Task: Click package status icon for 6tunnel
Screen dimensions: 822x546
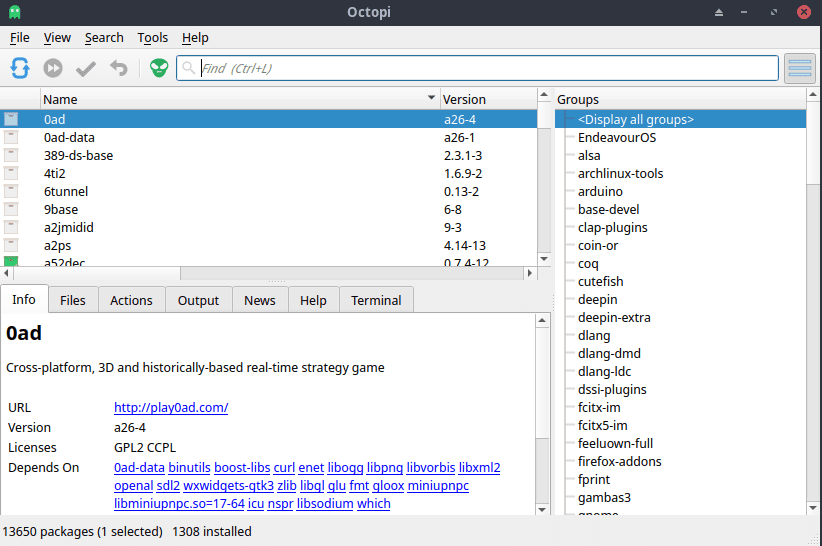Action: (x=11, y=191)
